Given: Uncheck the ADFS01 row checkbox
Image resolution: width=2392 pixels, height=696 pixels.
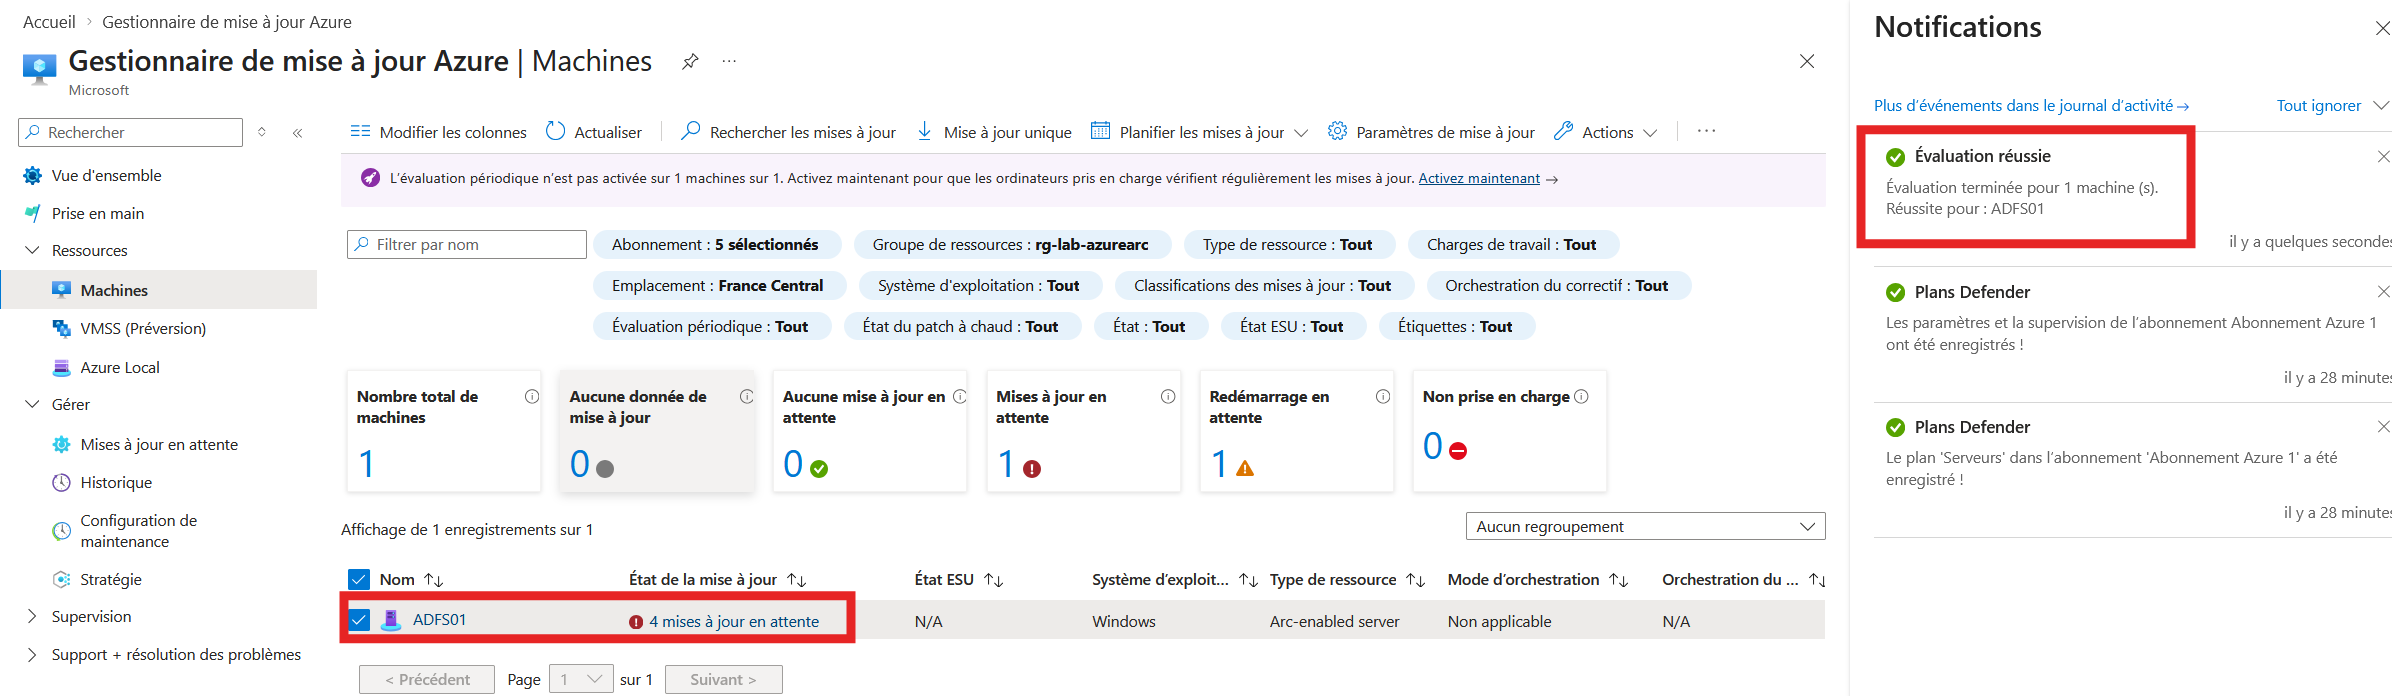Looking at the screenshot, I should coord(359,620).
